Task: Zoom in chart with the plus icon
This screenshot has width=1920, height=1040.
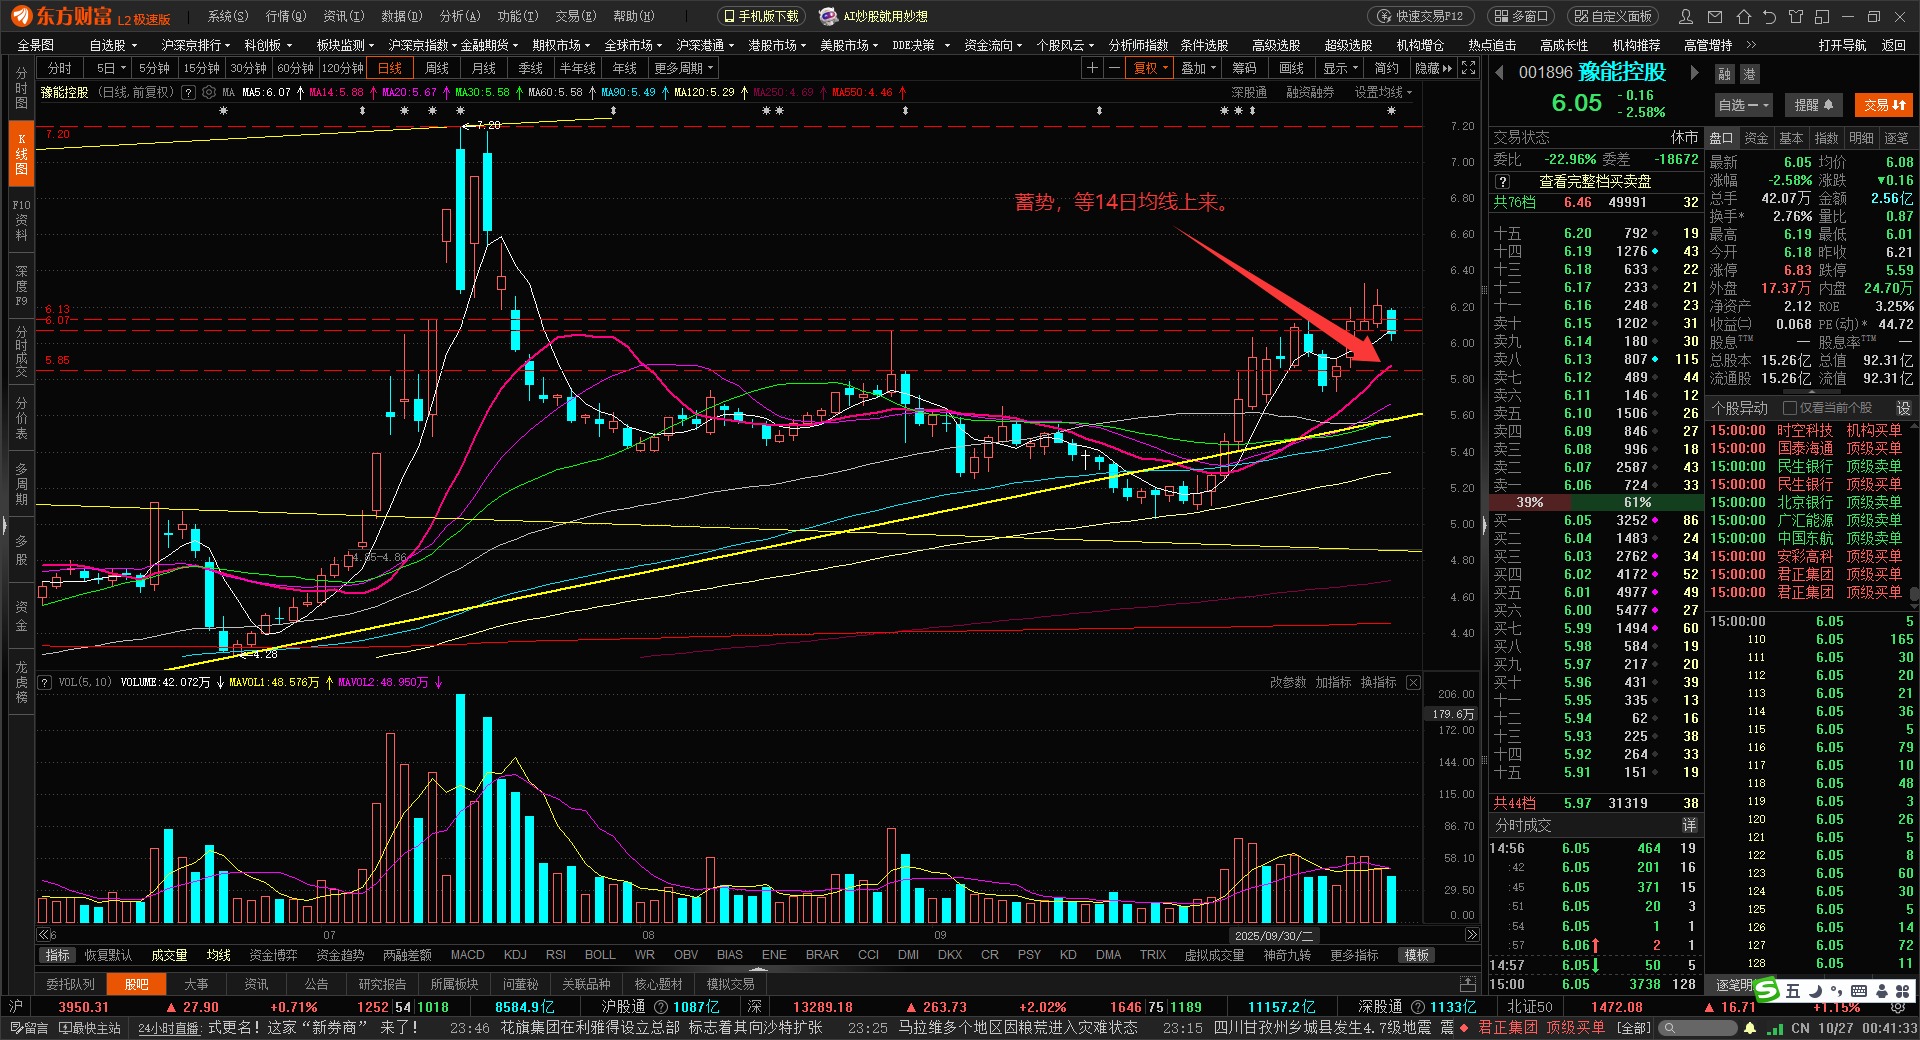Action: (x=1092, y=68)
